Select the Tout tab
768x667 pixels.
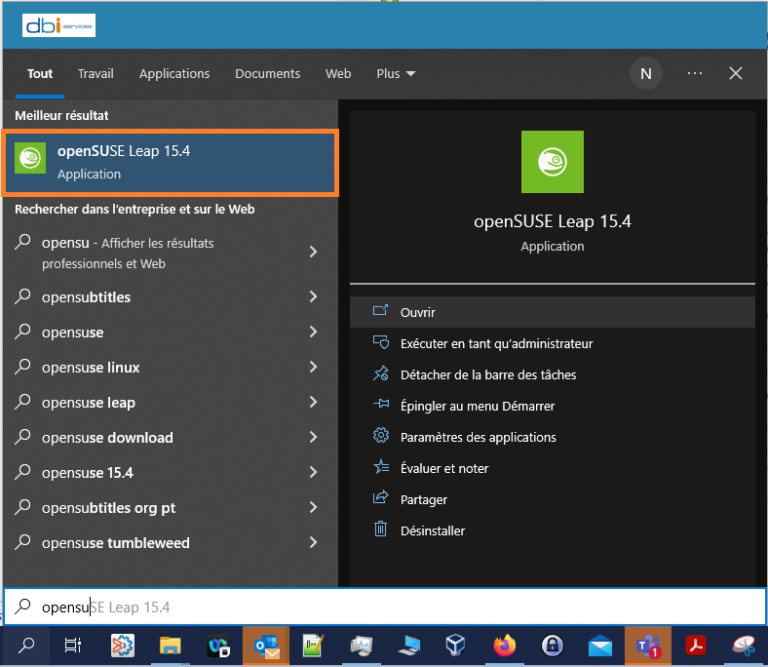(40, 73)
